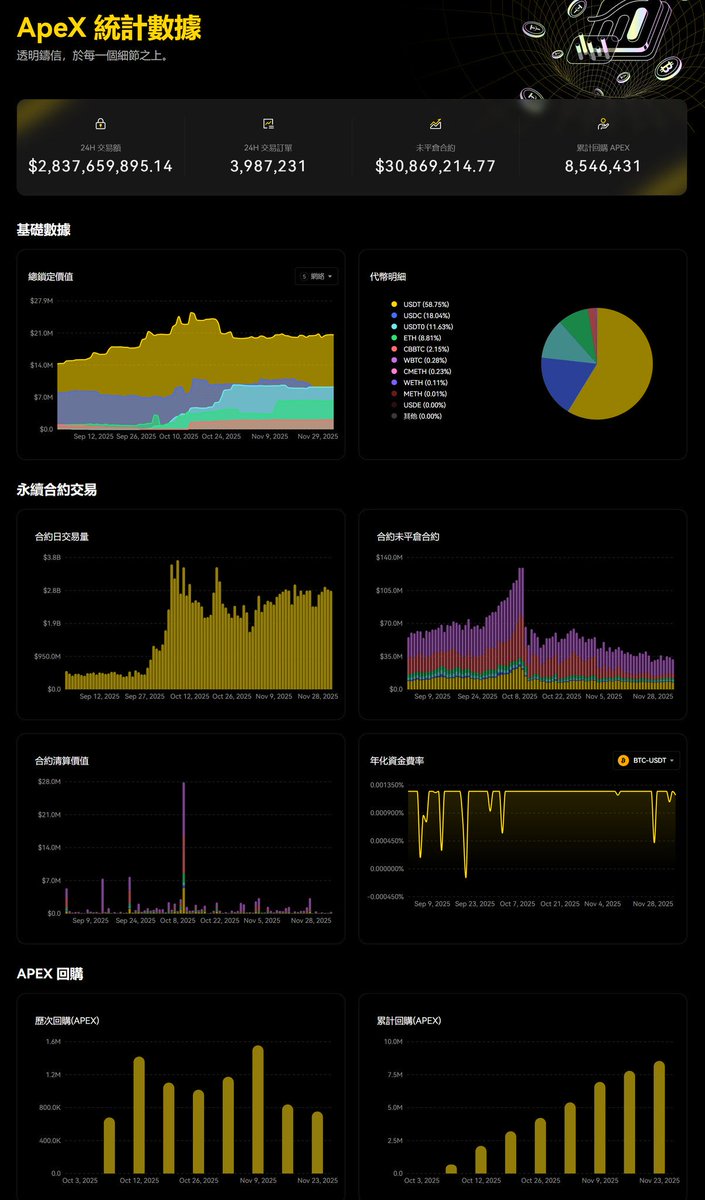
Task: Click the 8,546,431 cumulative buyback figure
Action: pos(603,166)
